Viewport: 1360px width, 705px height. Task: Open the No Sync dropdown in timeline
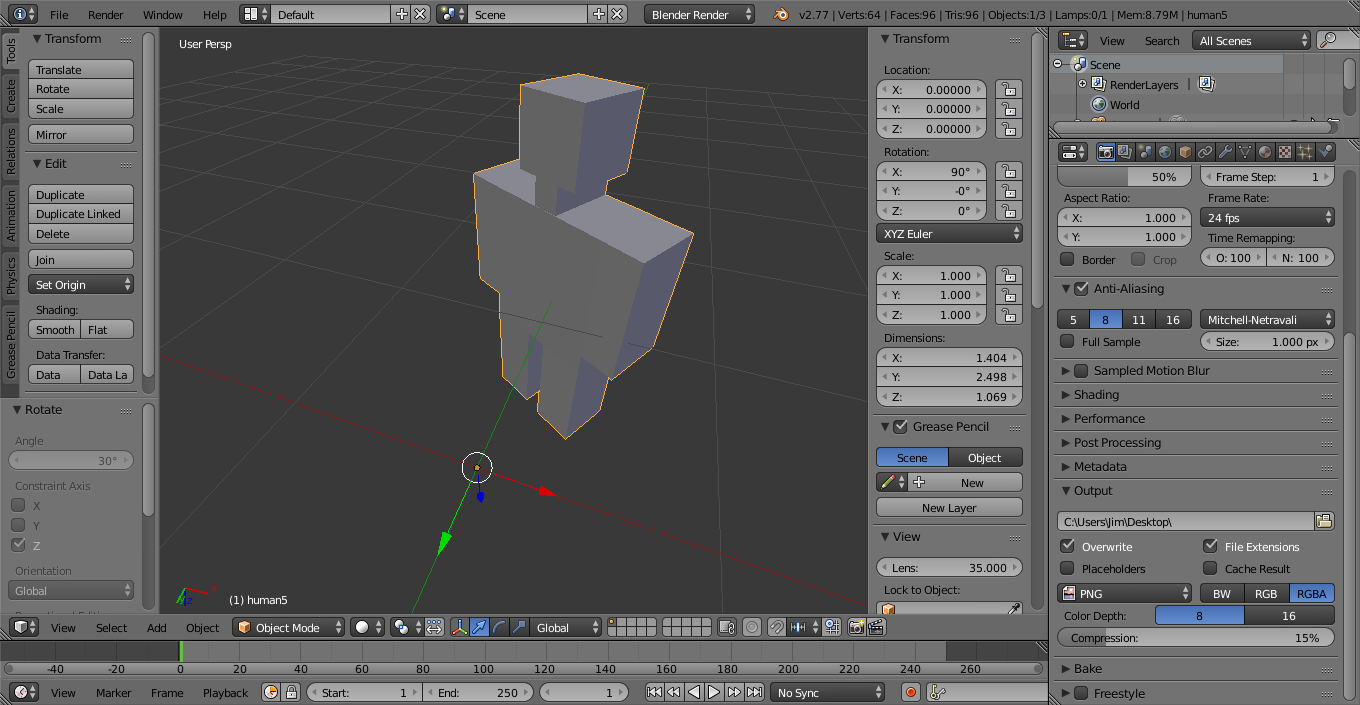tap(828, 692)
